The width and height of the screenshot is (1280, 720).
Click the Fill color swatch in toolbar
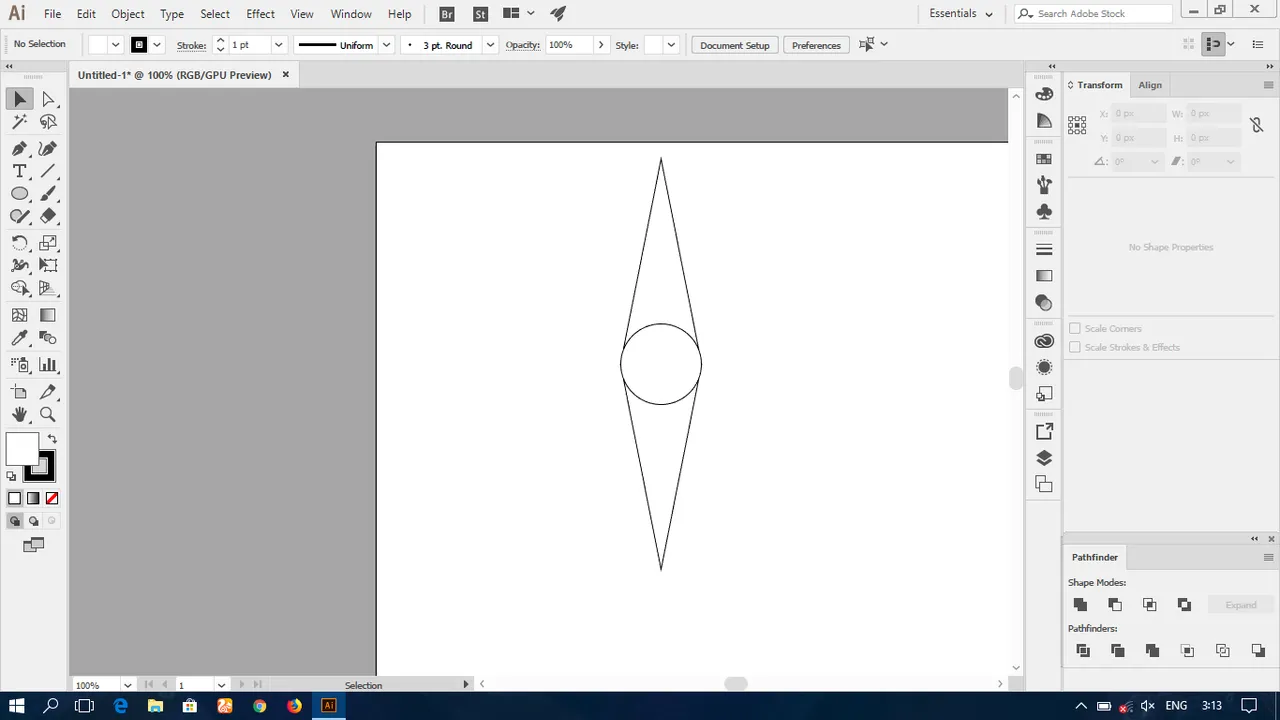pos(22,449)
